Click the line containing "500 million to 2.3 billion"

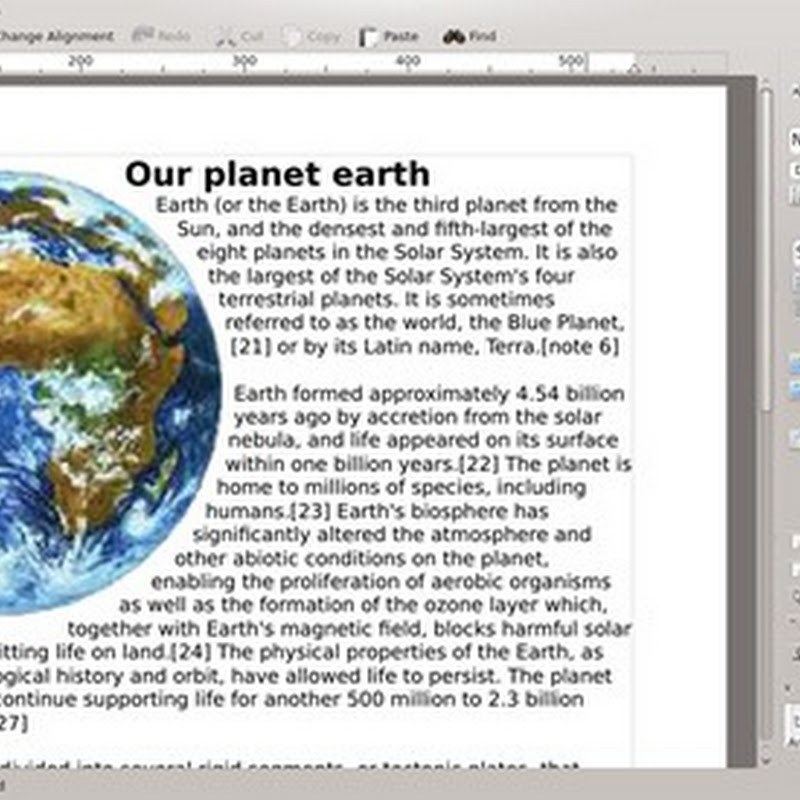coord(292,699)
